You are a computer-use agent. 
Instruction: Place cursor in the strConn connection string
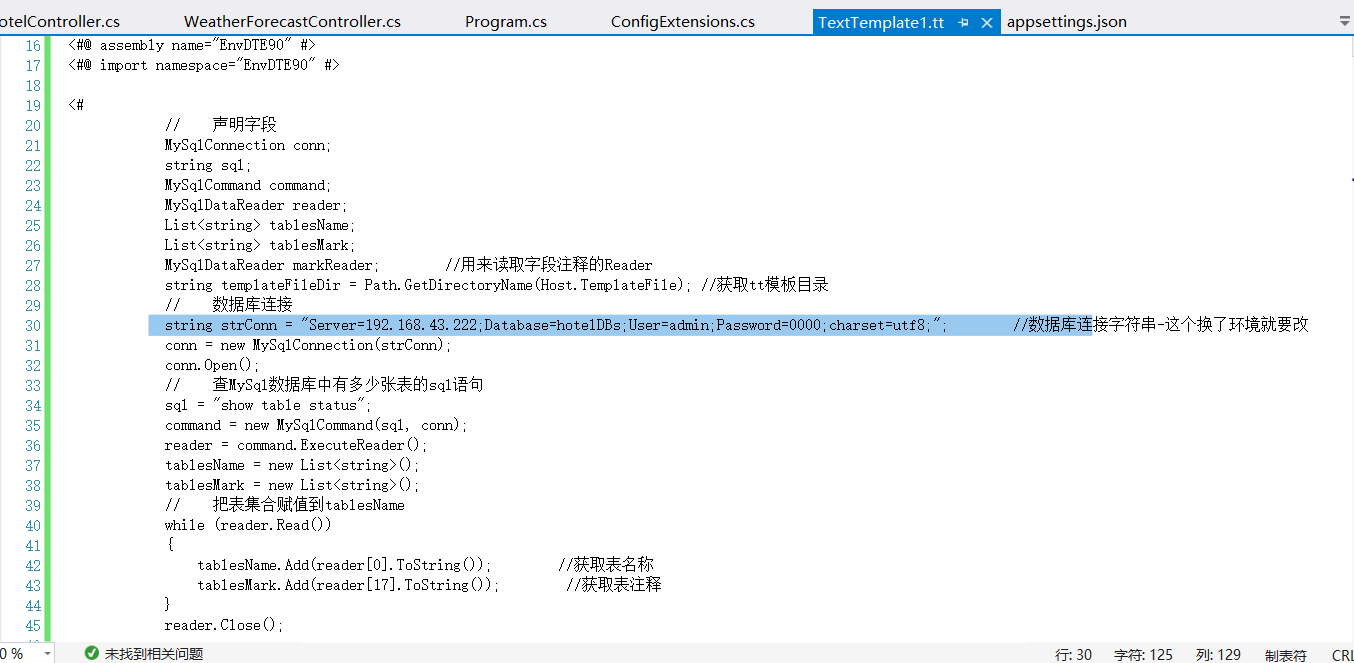(x=622, y=325)
